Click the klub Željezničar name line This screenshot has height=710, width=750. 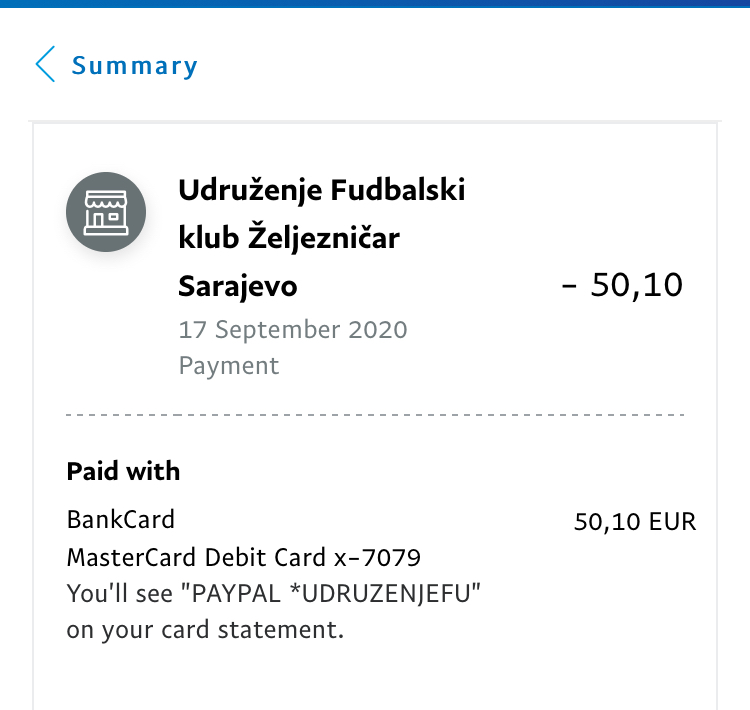pyautogui.click(x=289, y=238)
